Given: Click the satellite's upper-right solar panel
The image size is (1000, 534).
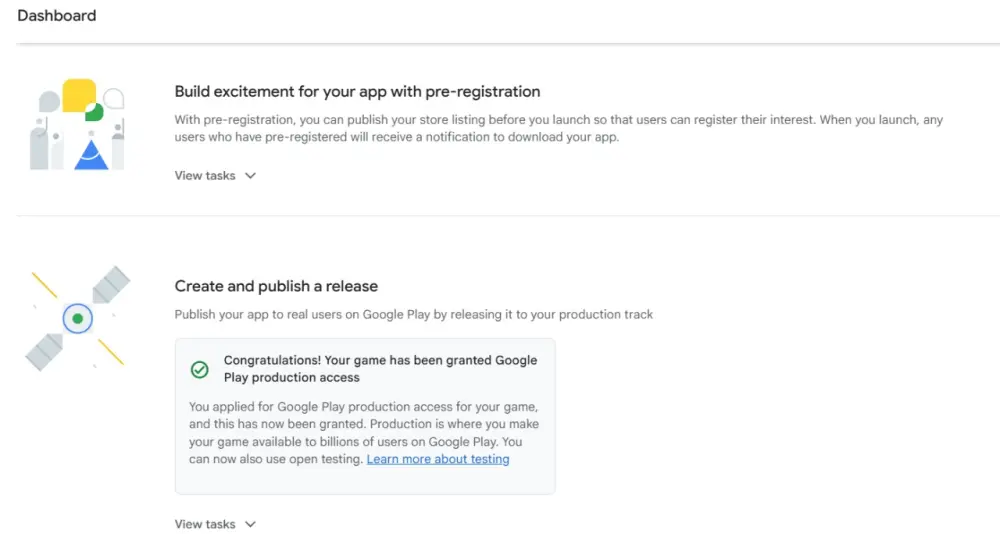Looking at the screenshot, I should (111, 285).
